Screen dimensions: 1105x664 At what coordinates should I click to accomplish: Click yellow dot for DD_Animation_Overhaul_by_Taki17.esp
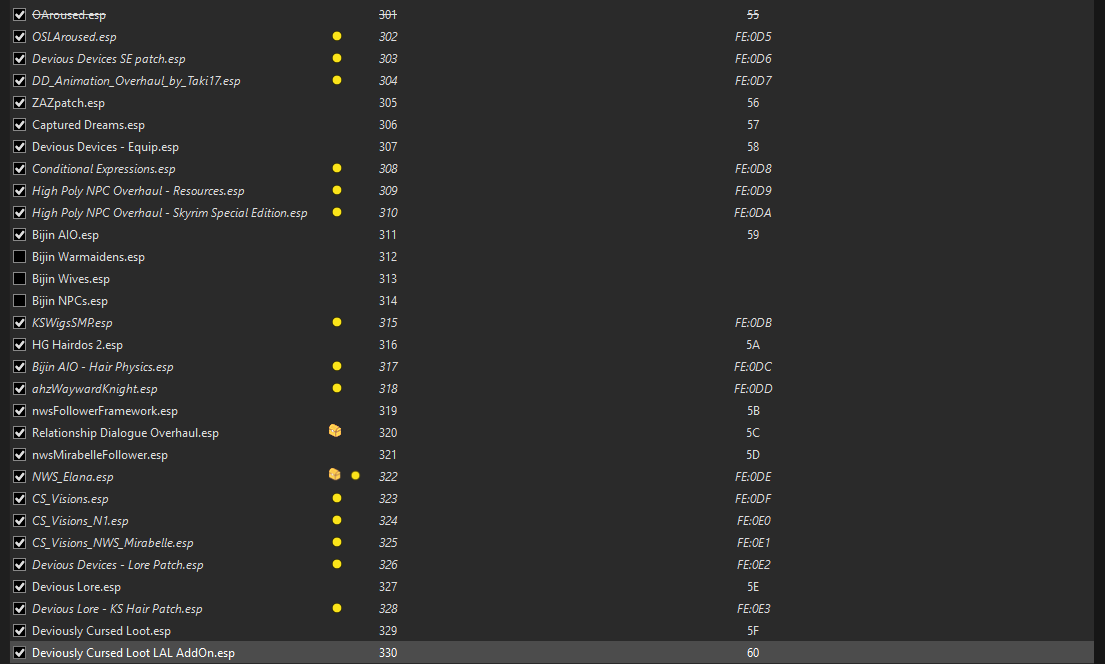point(337,80)
